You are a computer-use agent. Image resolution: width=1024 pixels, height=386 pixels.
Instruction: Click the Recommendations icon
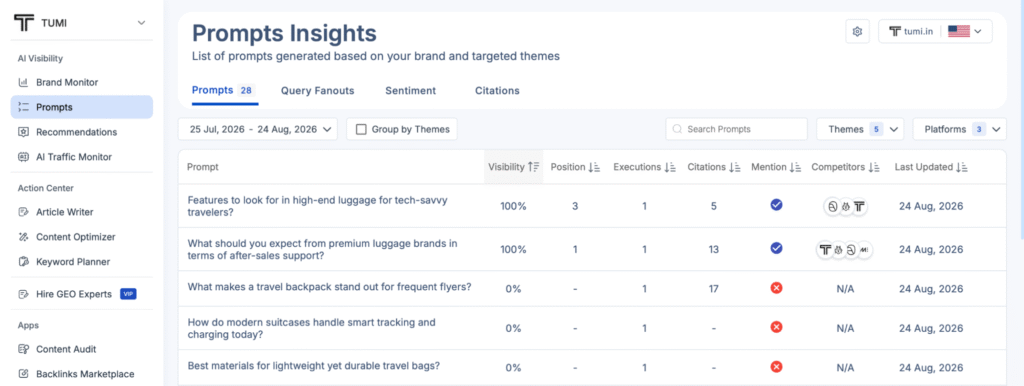23,132
